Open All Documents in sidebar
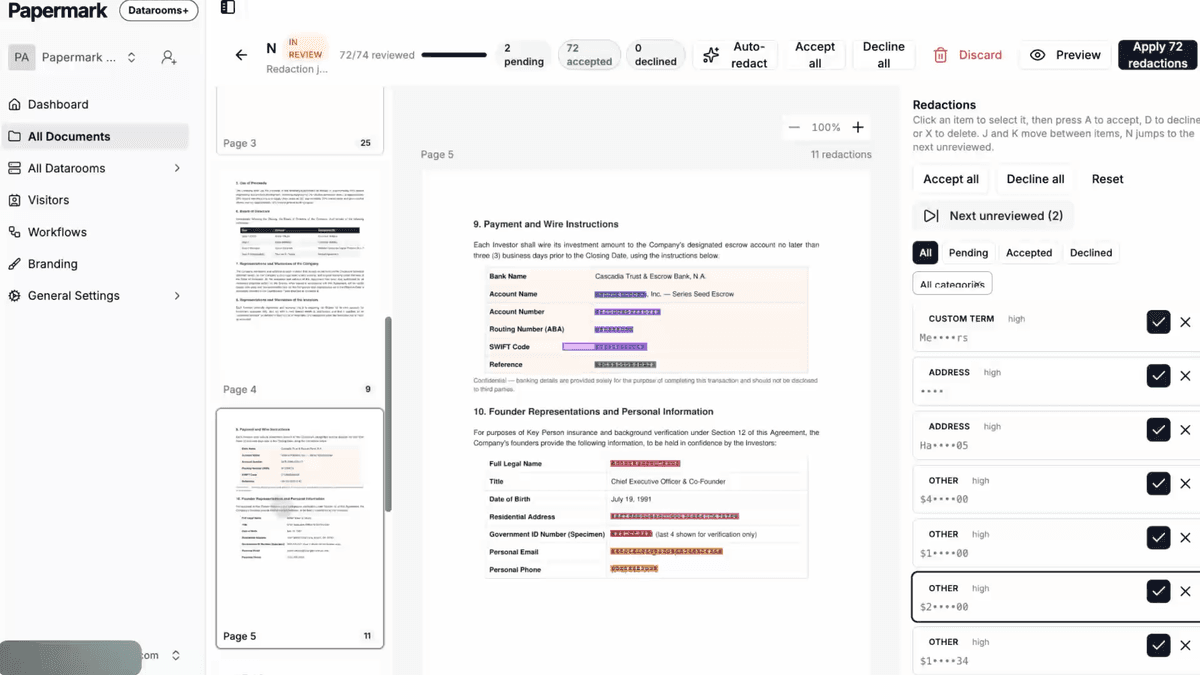Image resolution: width=1200 pixels, height=675 pixels. [96, 136]
